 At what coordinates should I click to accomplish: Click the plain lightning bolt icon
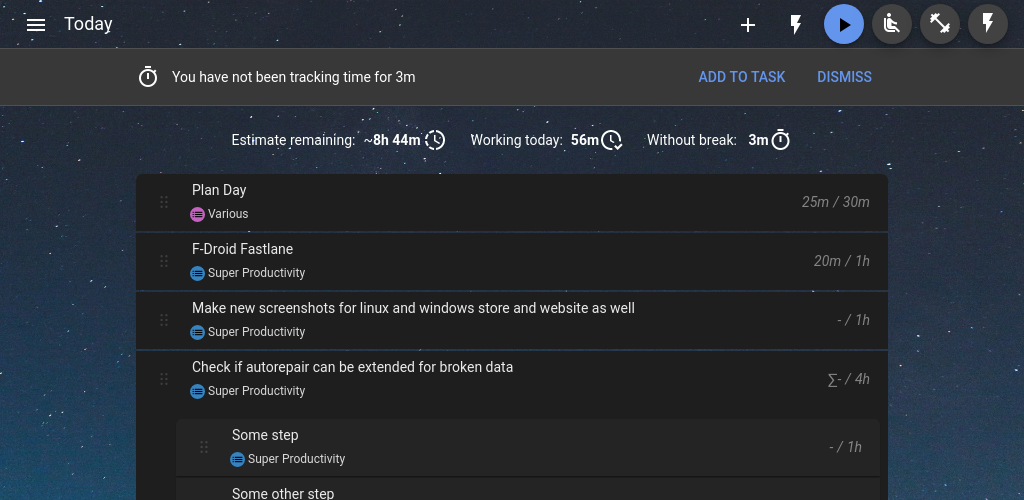pyautogui.click(x=796, y=25)
